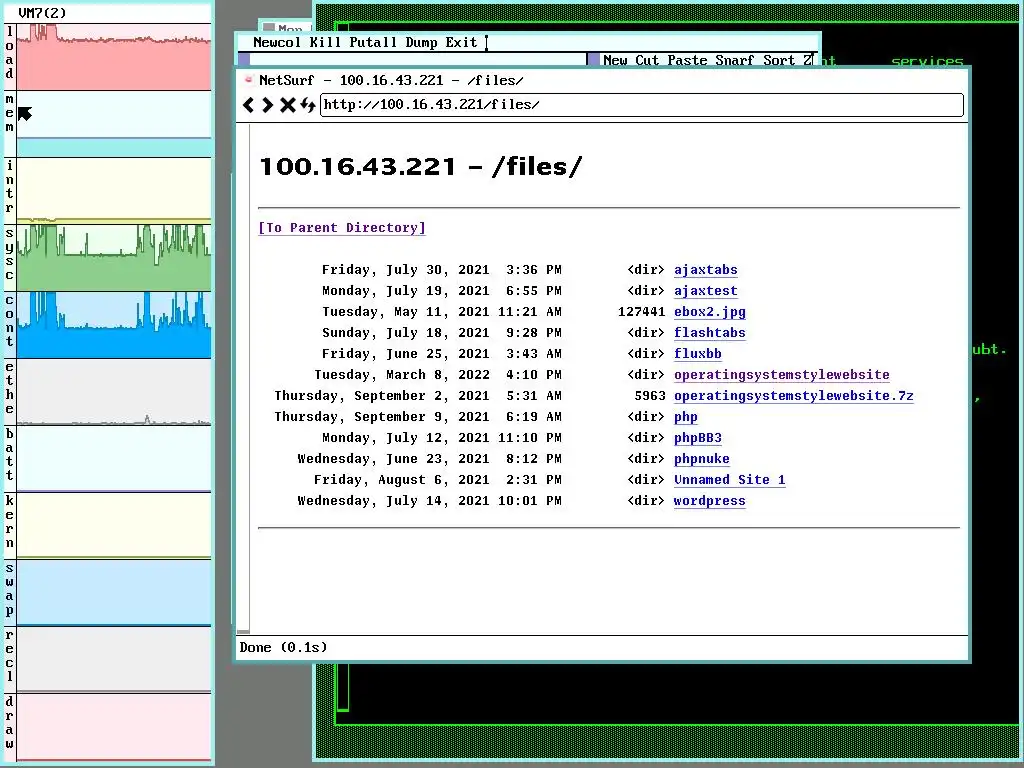Click Cut in the acme column tag
This screenshot has width=1024, height=768.
tap(647, 60)
